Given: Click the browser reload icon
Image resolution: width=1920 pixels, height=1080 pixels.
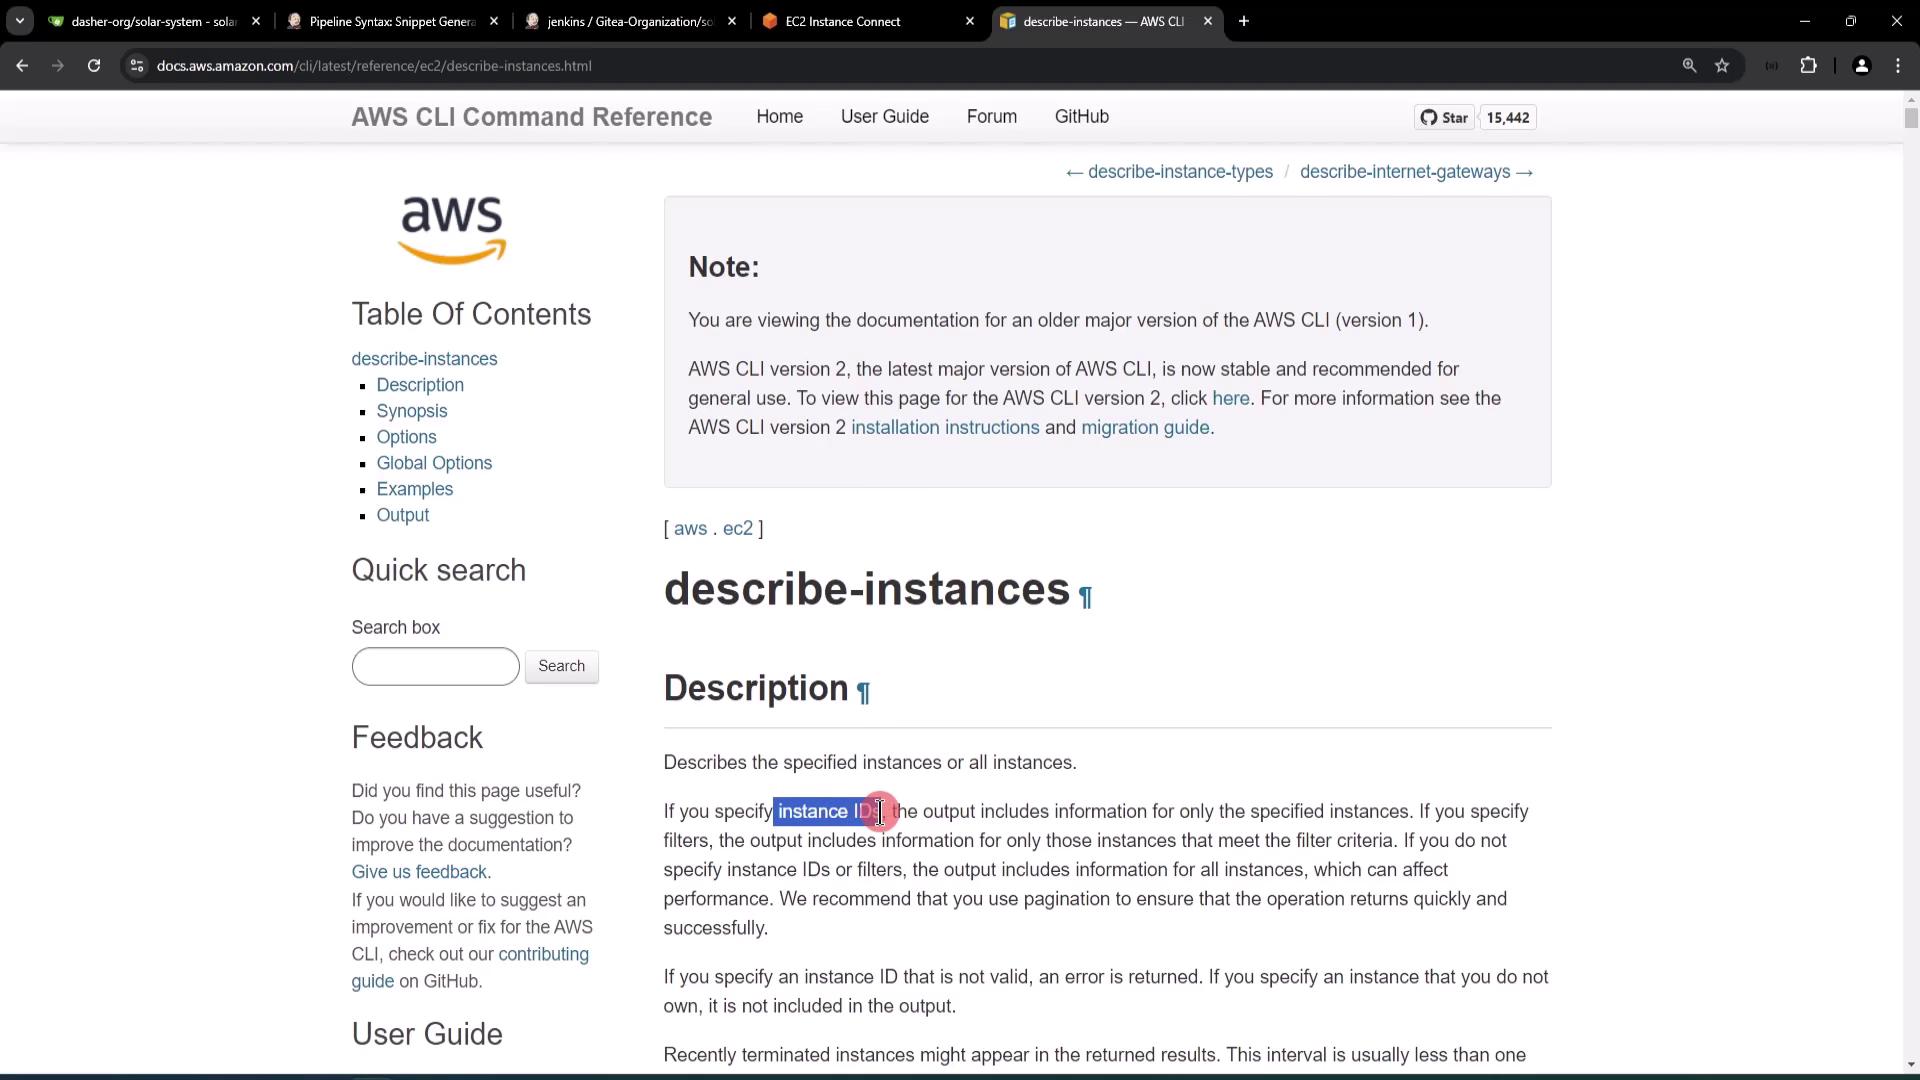Looking at the screenshot, I should tap(94, 66).
